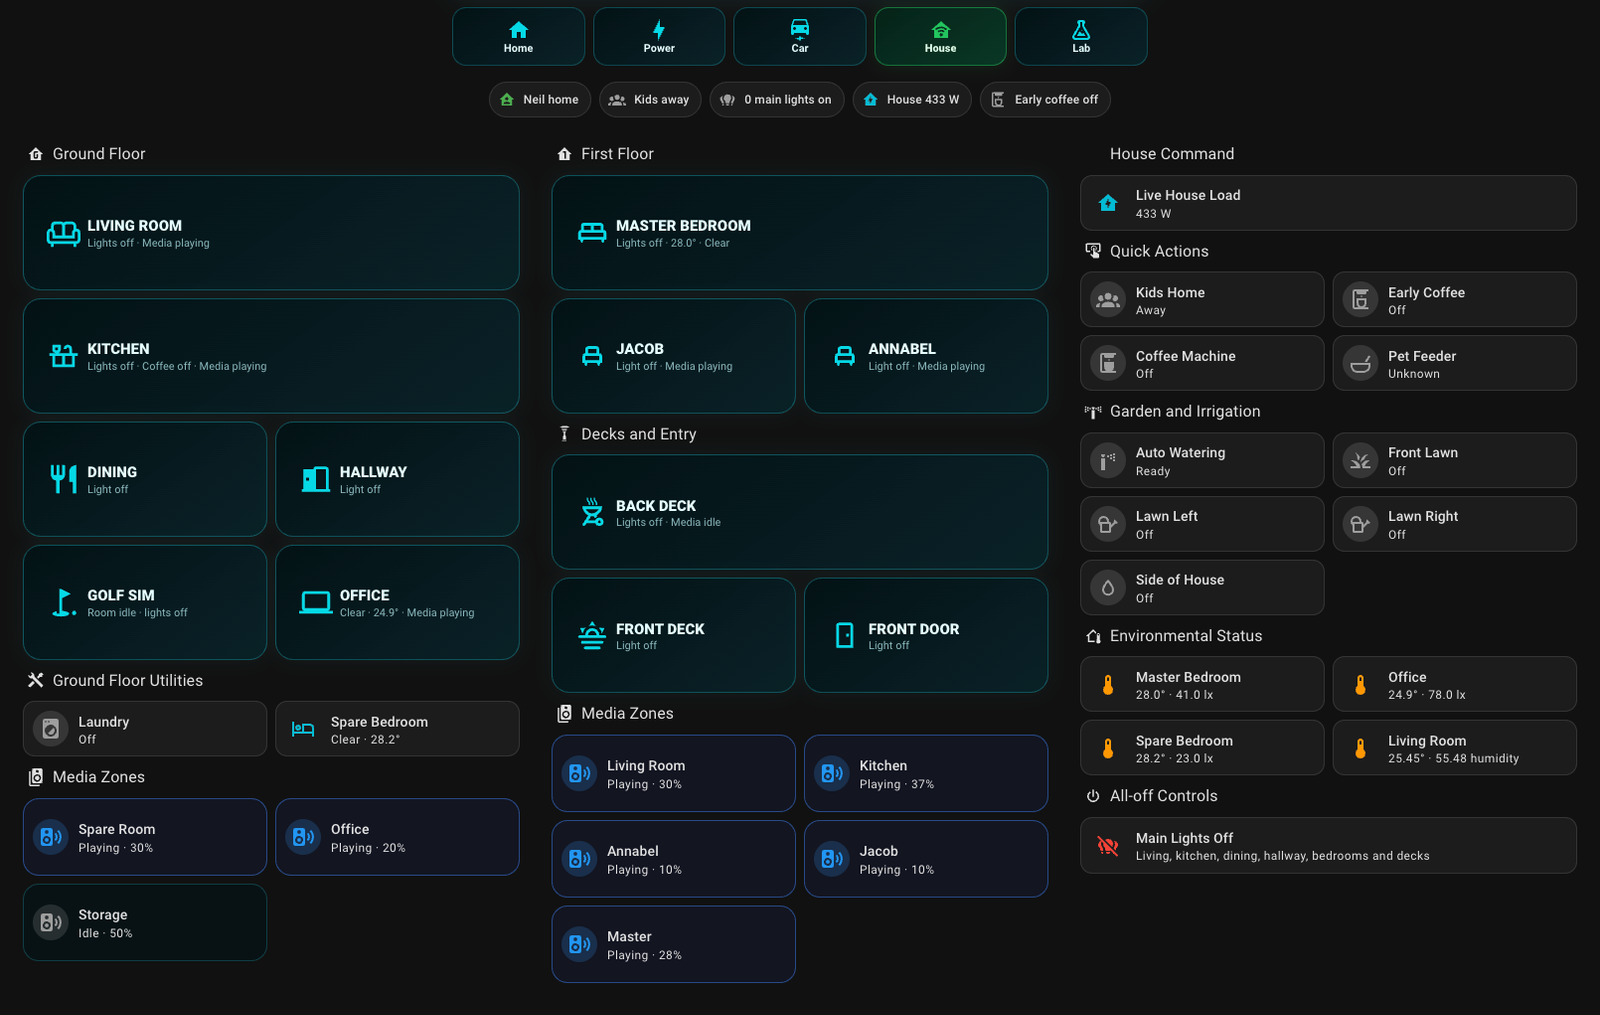Click the Kitchen icon on room card
The width and height of the screenshot is (1600, 1015).
[63, 356]
